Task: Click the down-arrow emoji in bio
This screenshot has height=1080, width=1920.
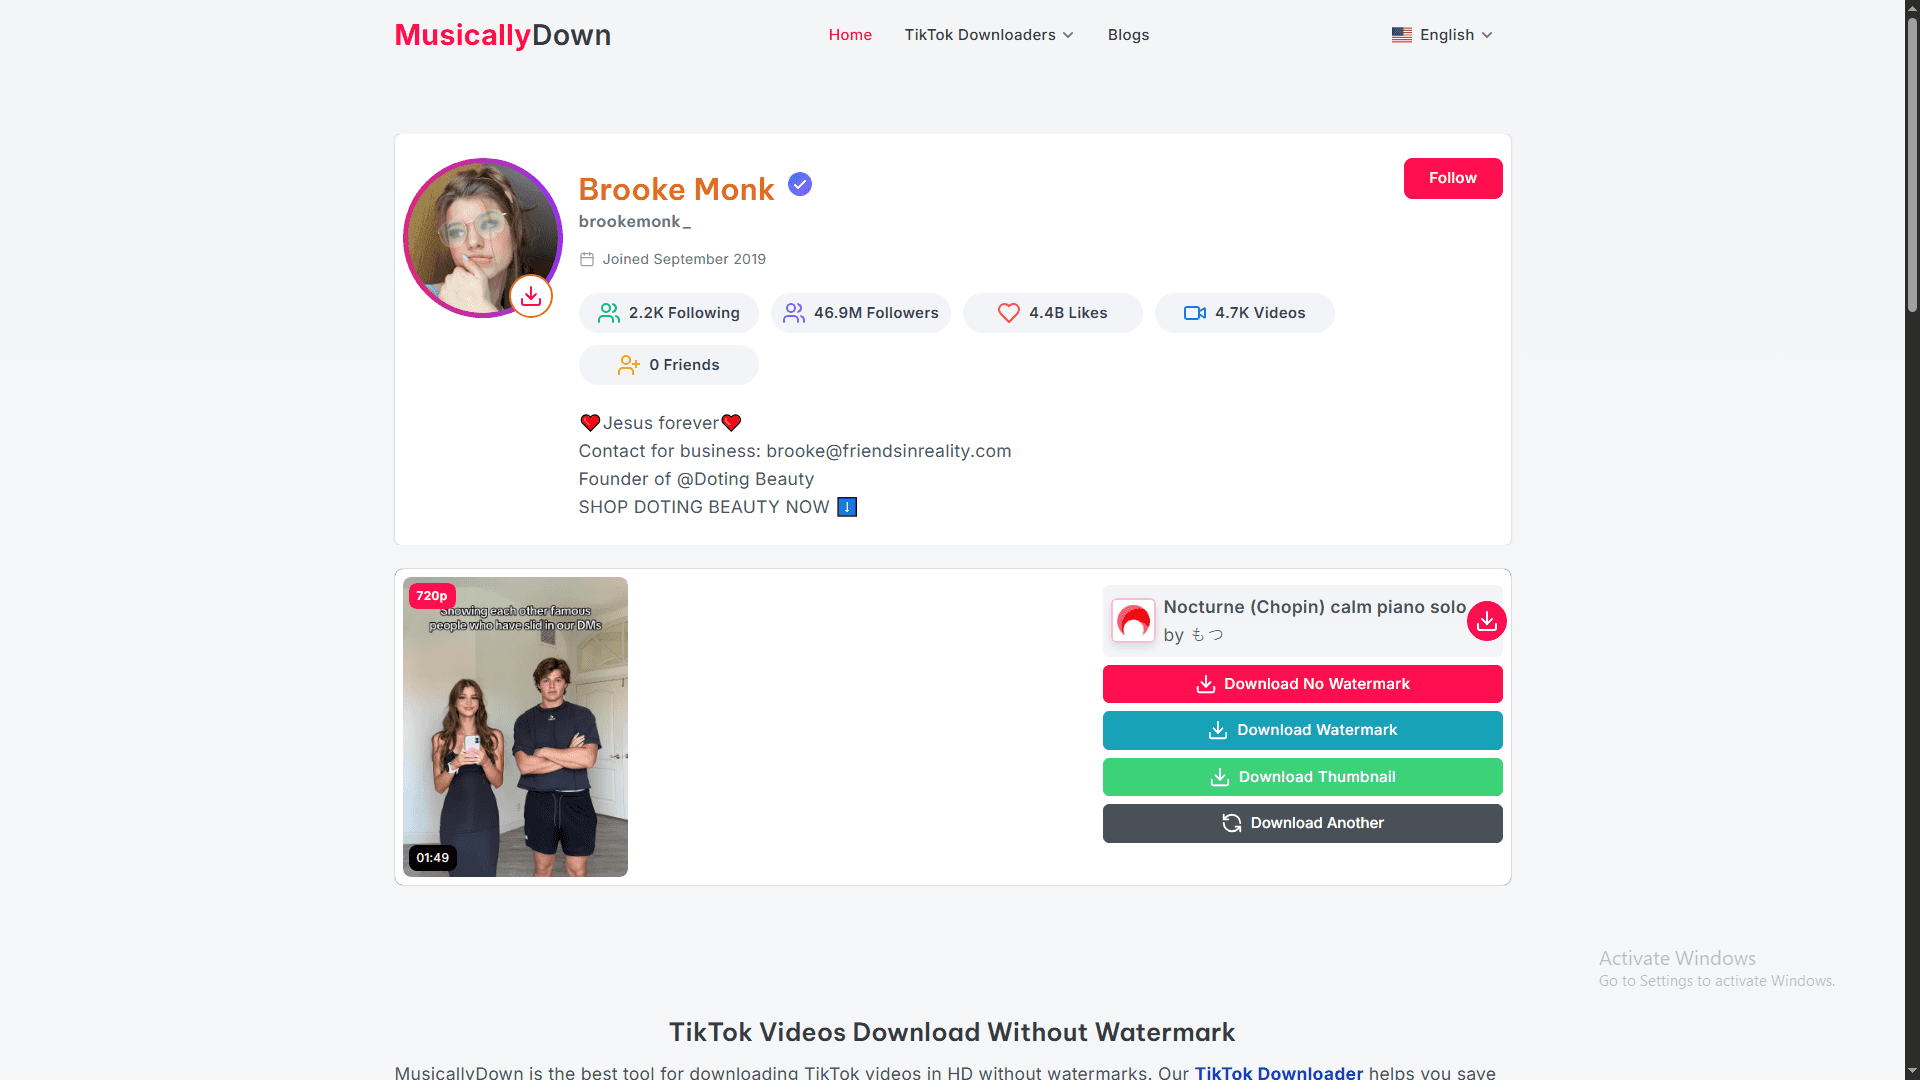Action: [847, 507]
